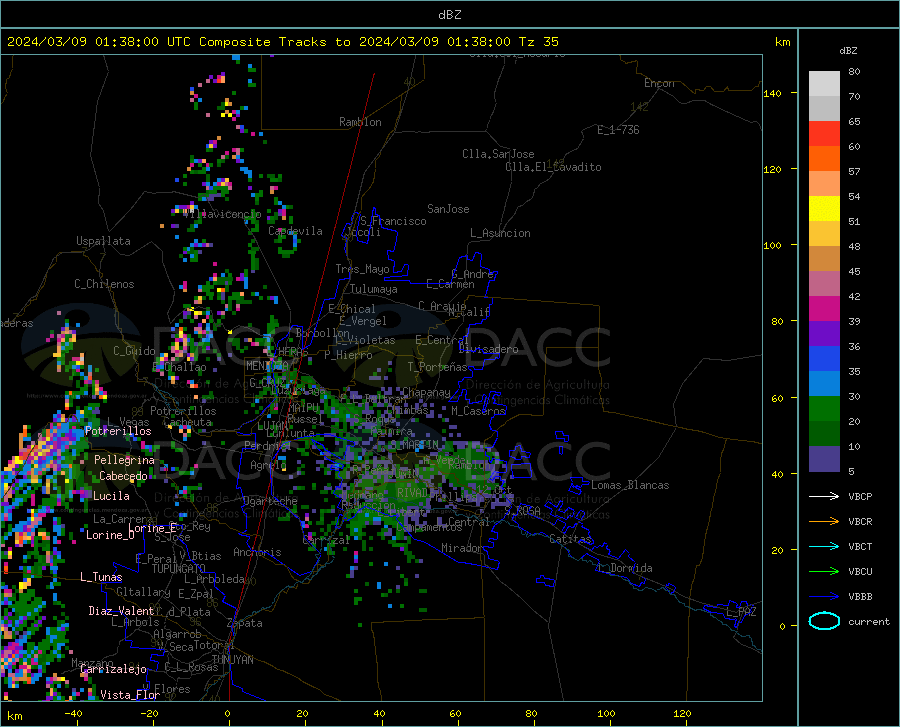Click the '65' value on color scale
900x727 pixels.
[854, 122]
